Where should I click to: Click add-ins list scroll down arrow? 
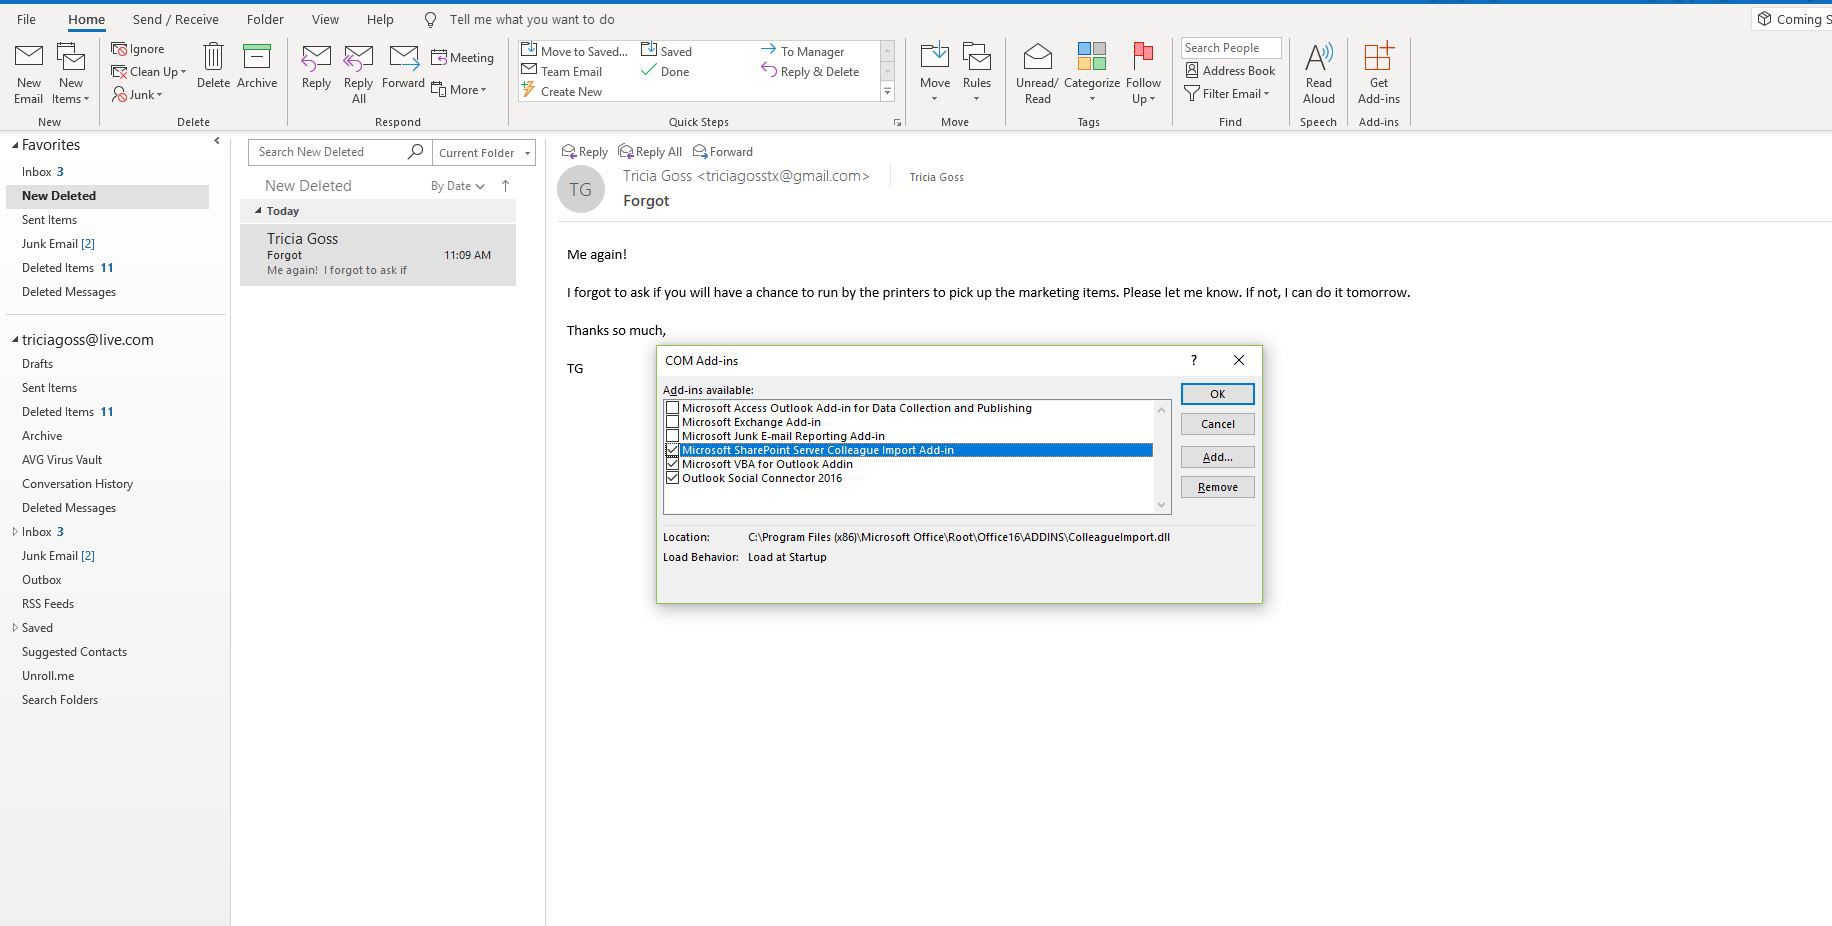tap(1161, 505)
